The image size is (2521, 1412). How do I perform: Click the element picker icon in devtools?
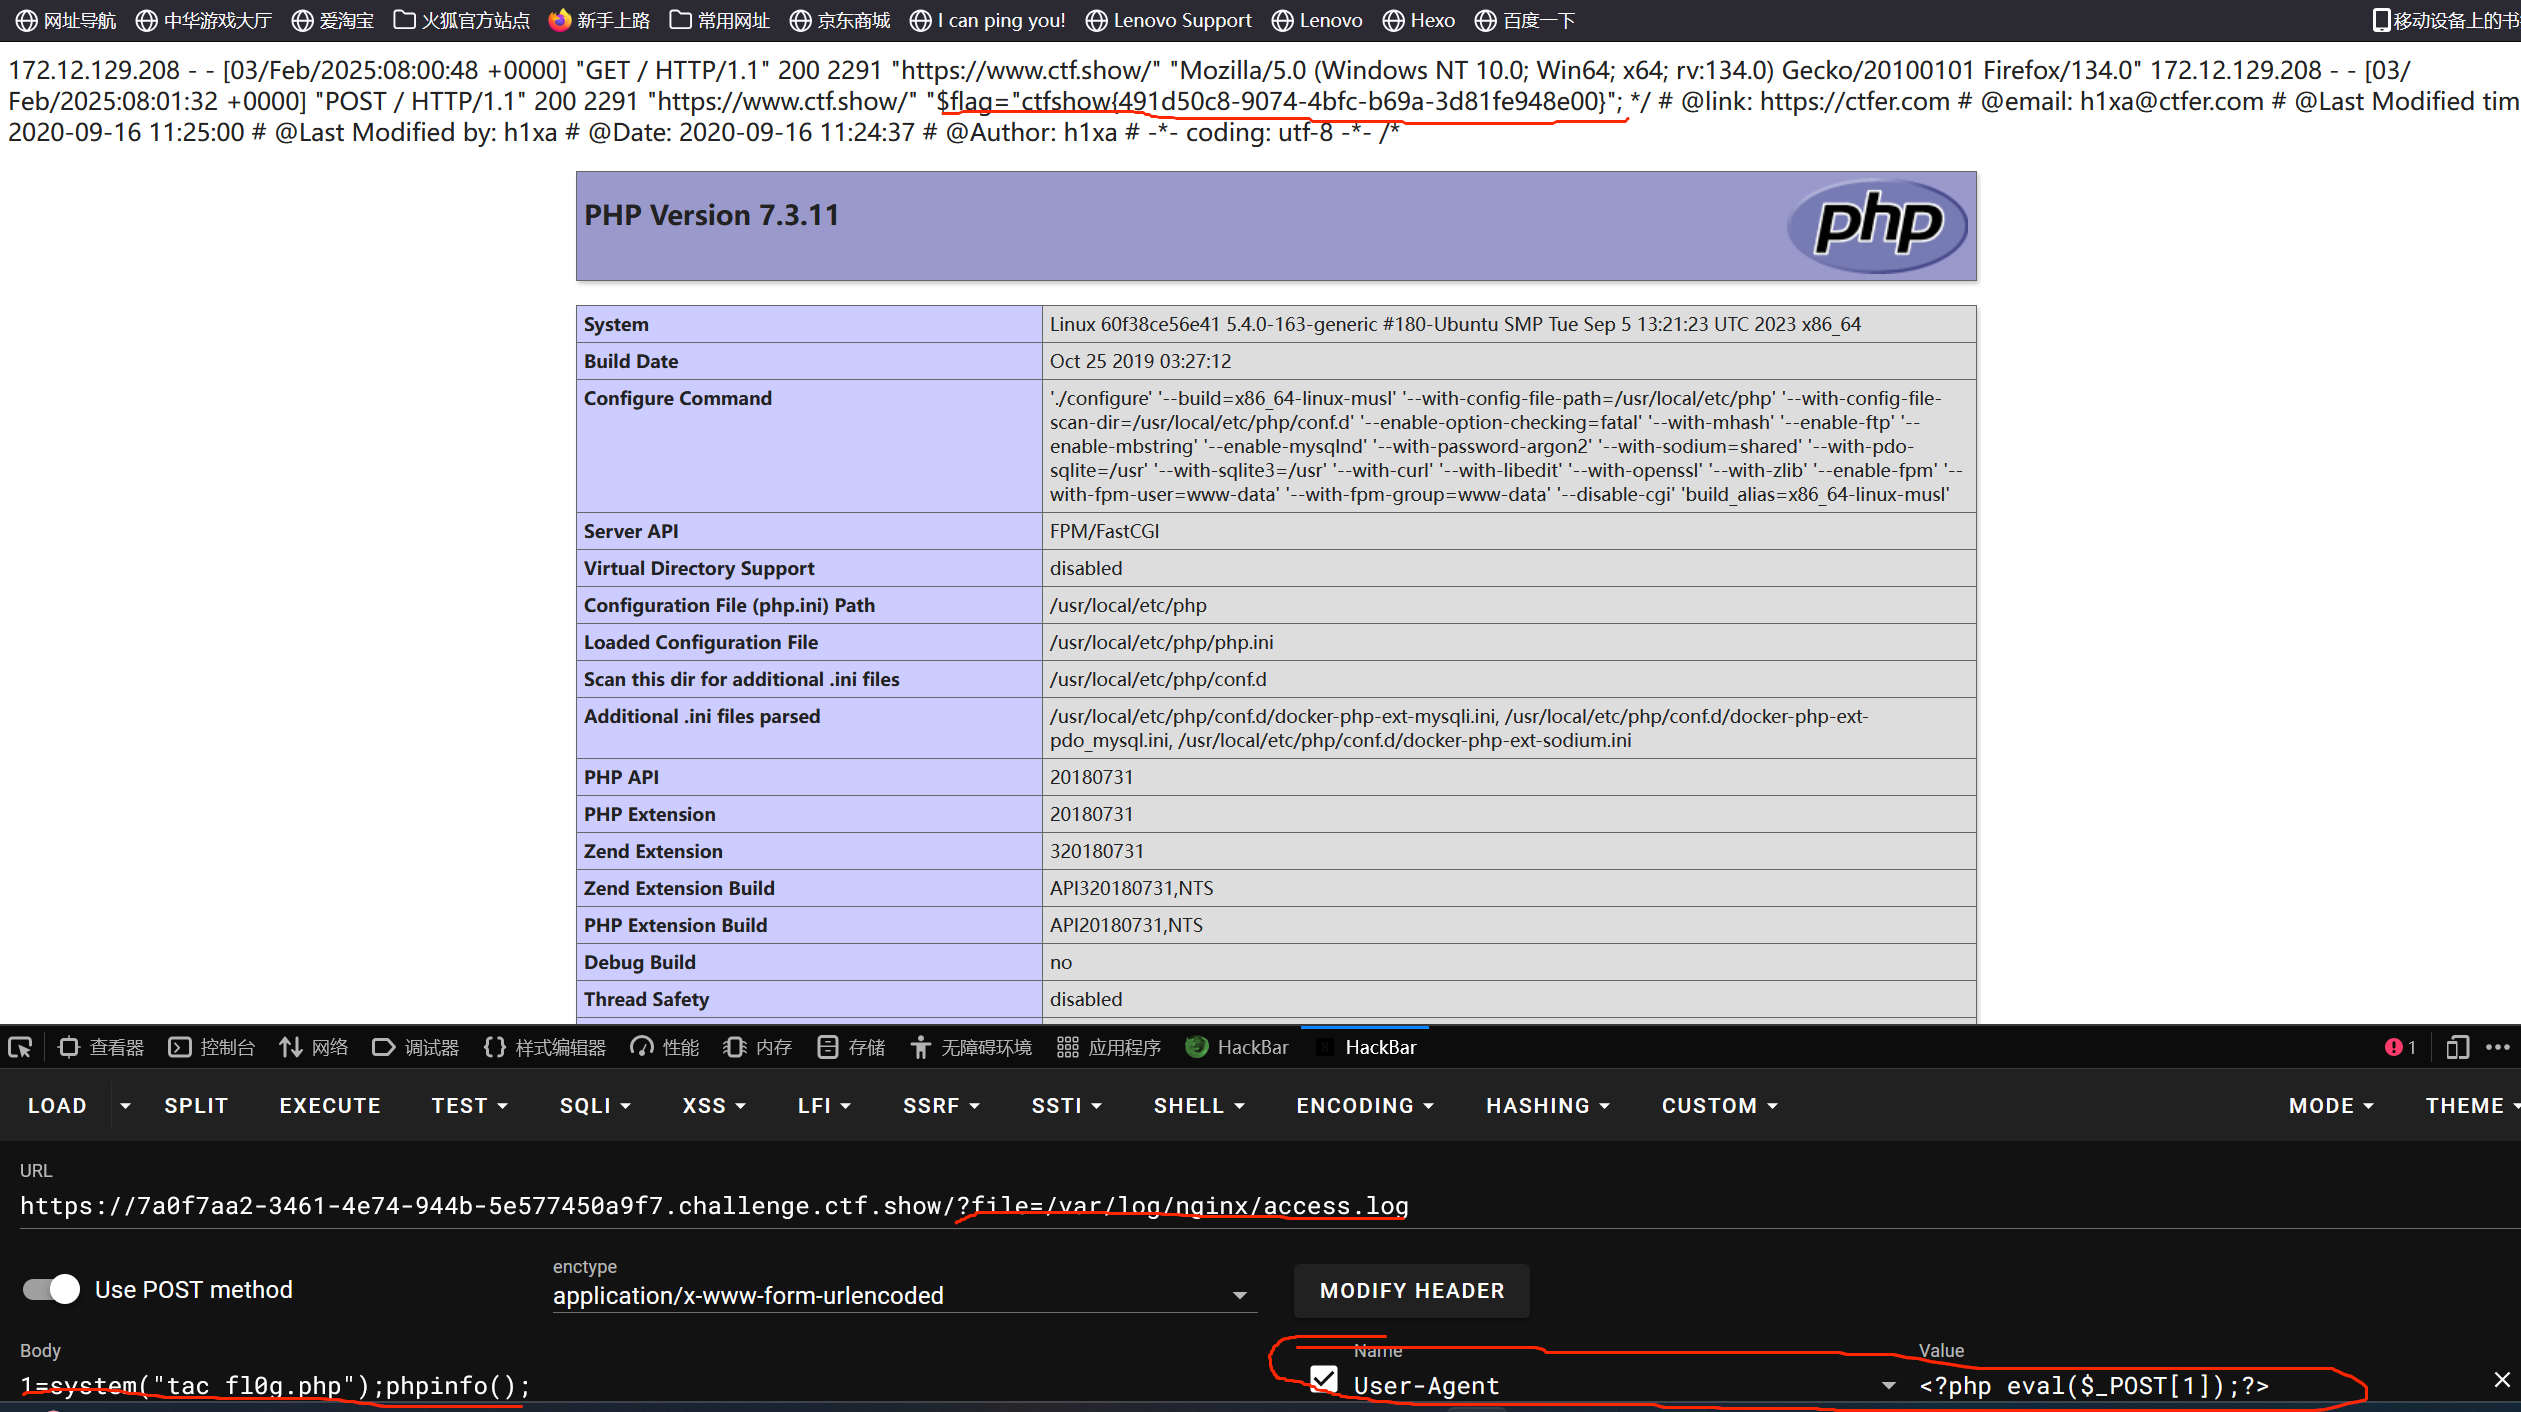(x=20, y=1047)
